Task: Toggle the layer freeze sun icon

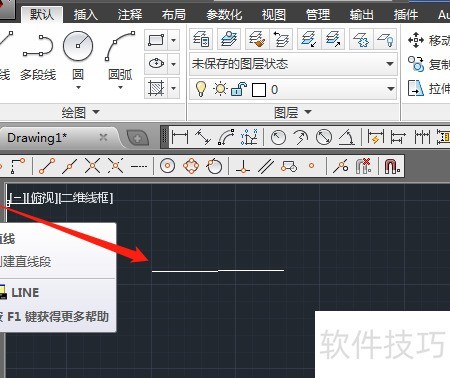Action: tap(220, 89)
